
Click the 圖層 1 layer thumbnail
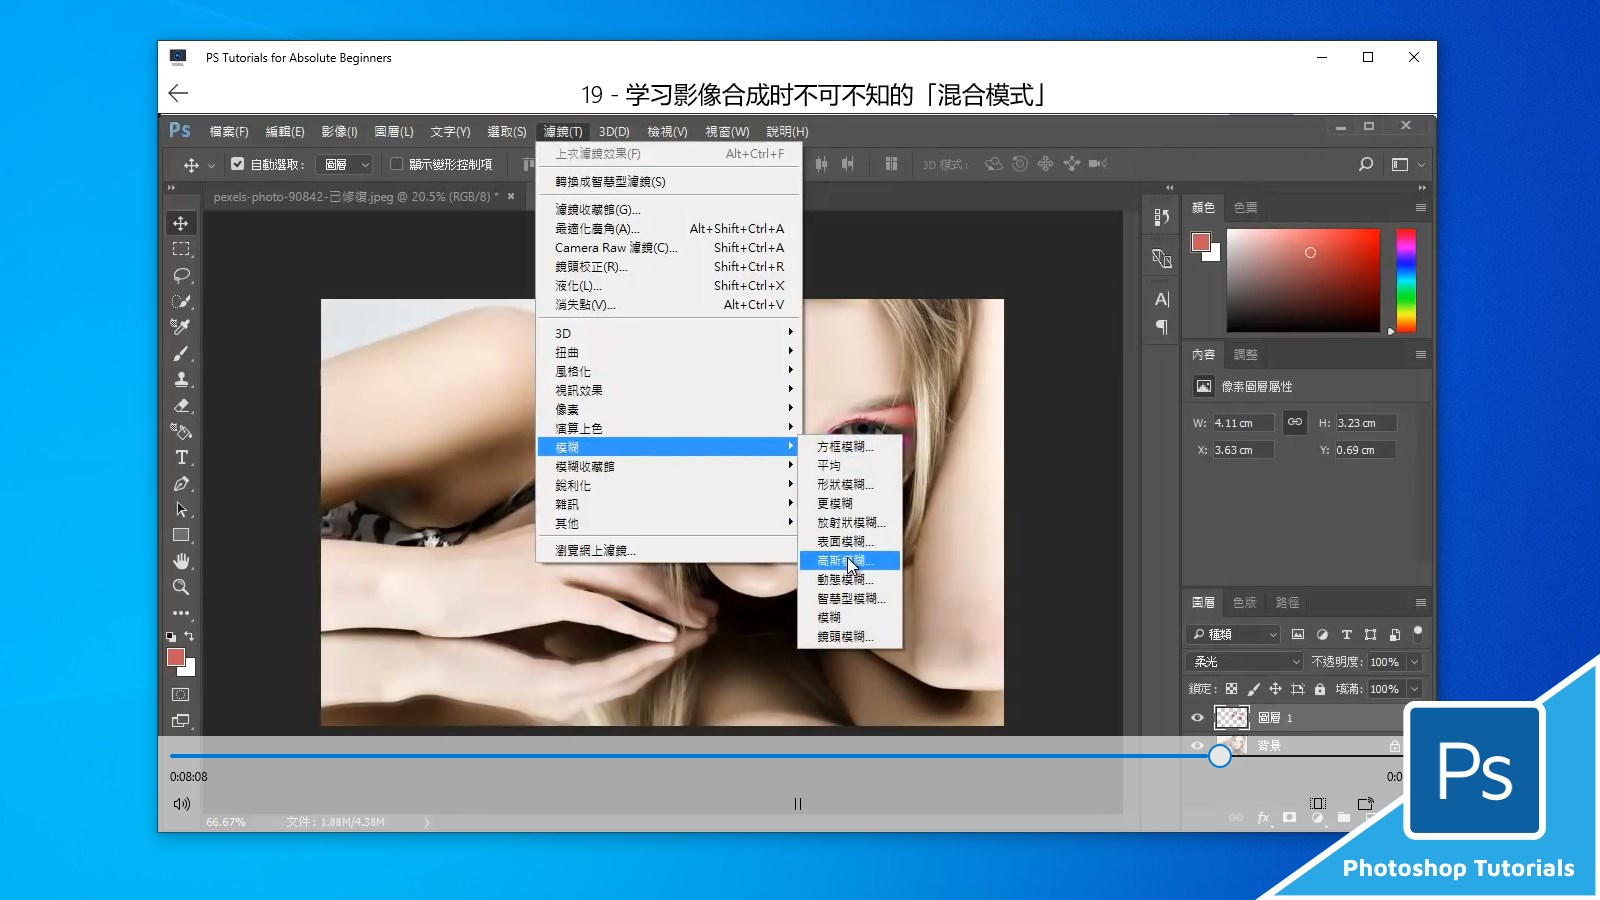click(x=1231, y=717)
